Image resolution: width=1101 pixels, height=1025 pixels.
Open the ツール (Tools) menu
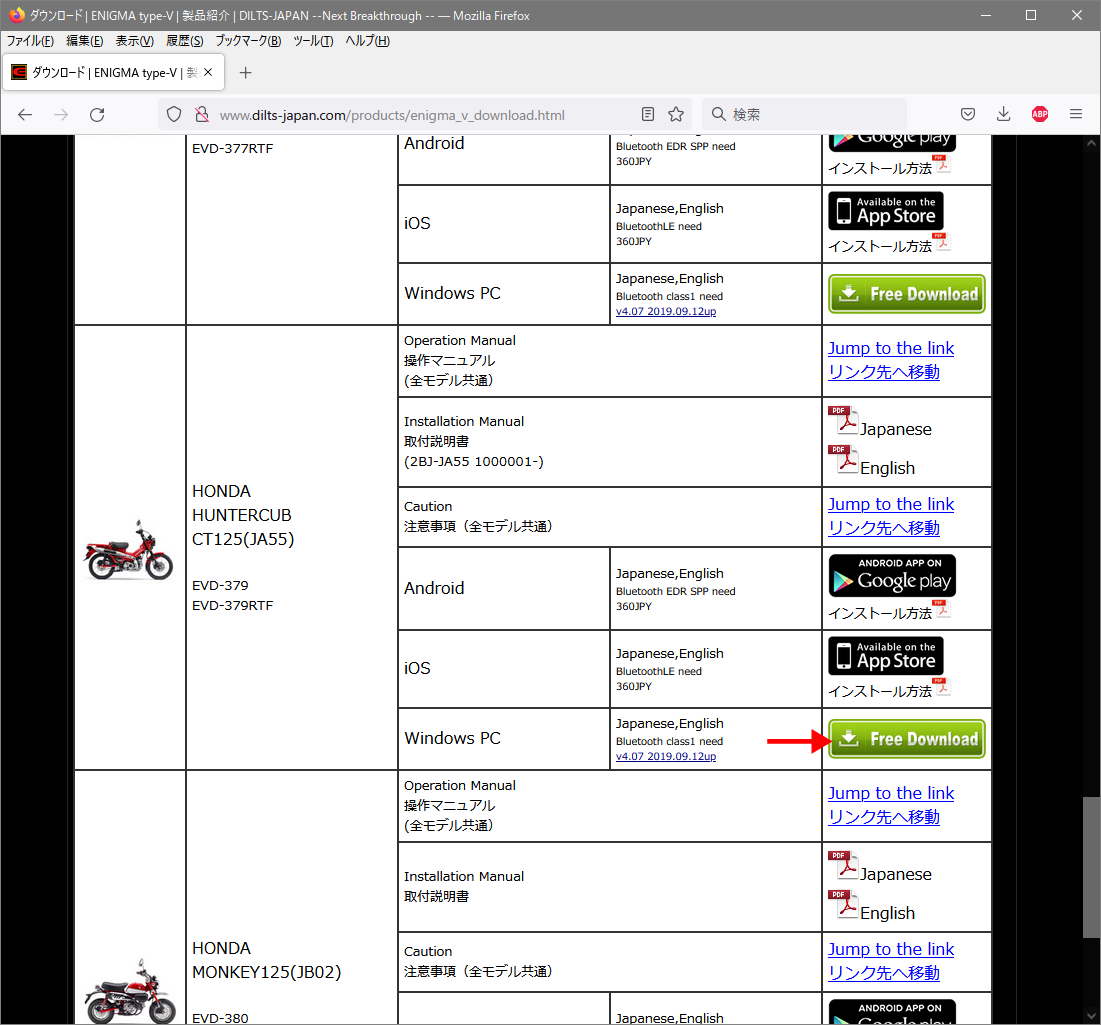coord(313,41)
